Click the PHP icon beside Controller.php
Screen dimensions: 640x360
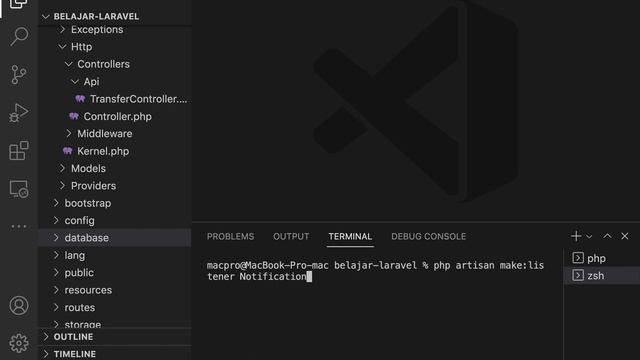click(74, 116)
